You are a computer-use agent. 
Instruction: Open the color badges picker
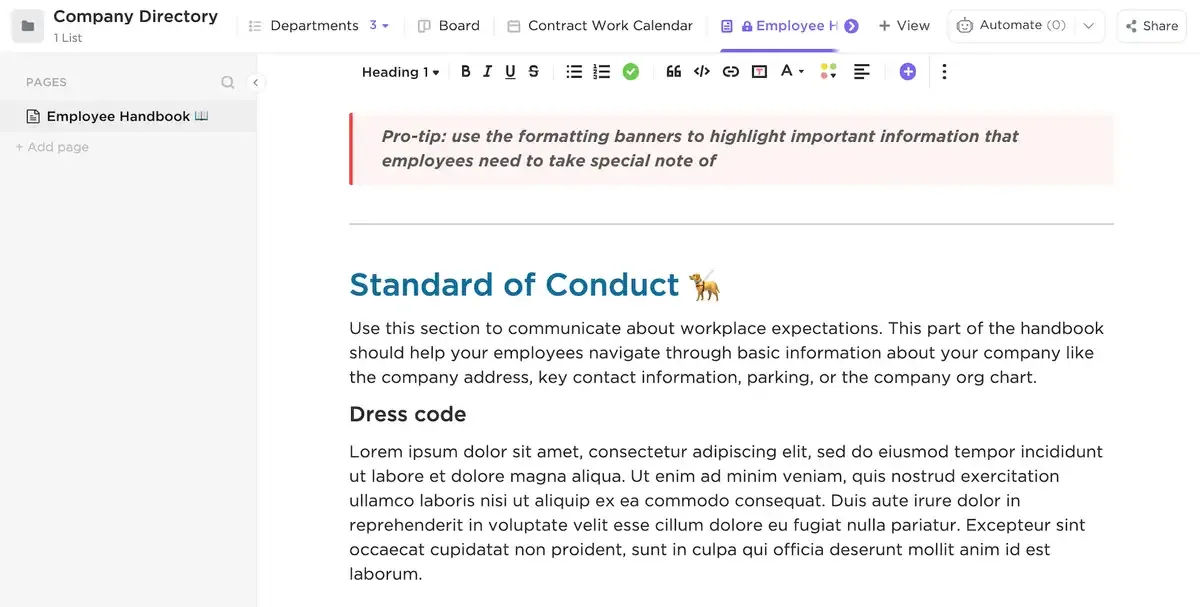pos(828,71)
